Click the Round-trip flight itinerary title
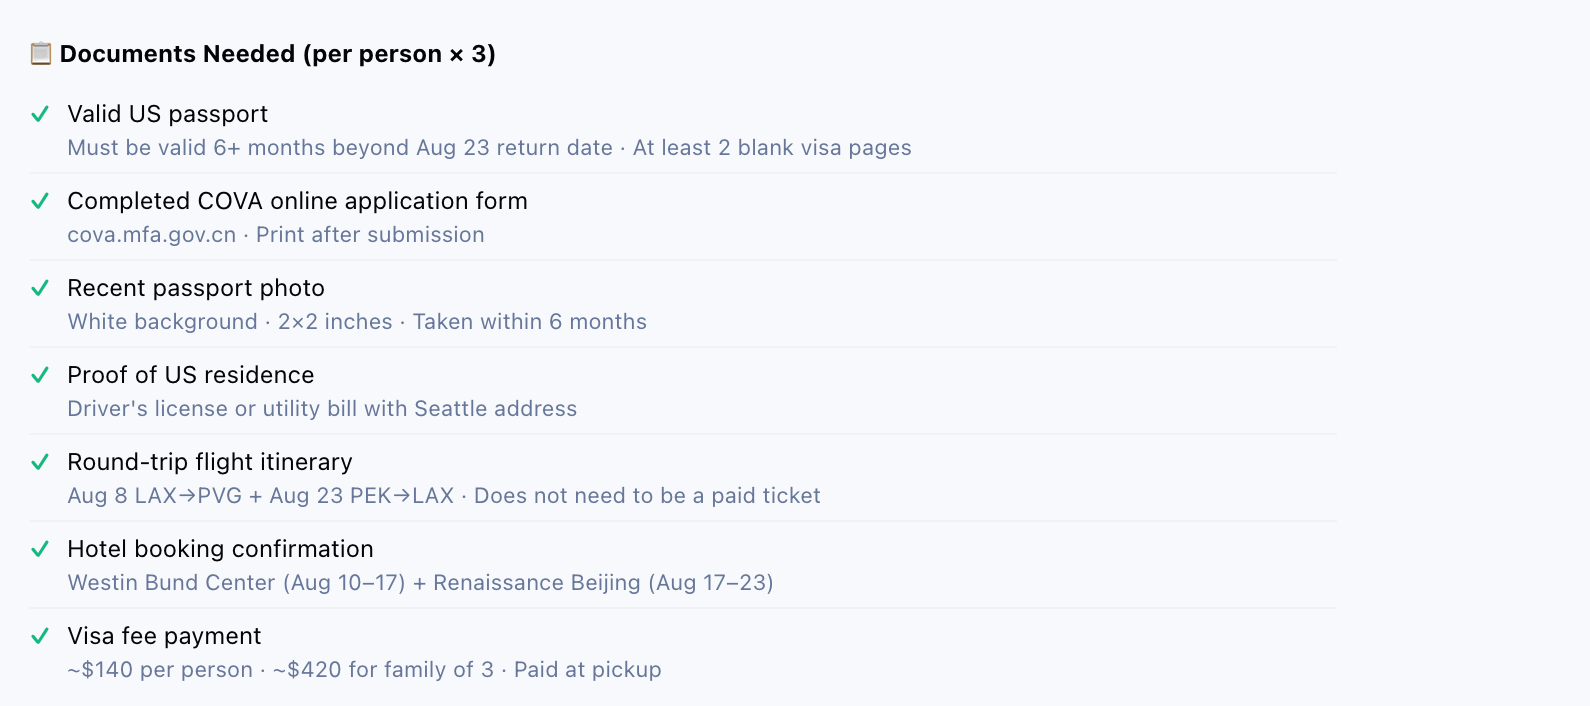This screenshot has height=706, width=1590. [210, 462]
